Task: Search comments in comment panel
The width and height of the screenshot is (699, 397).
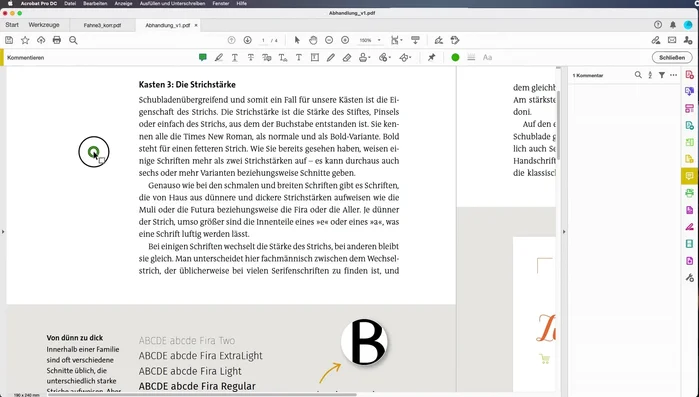Action: [x=638, y=75]
